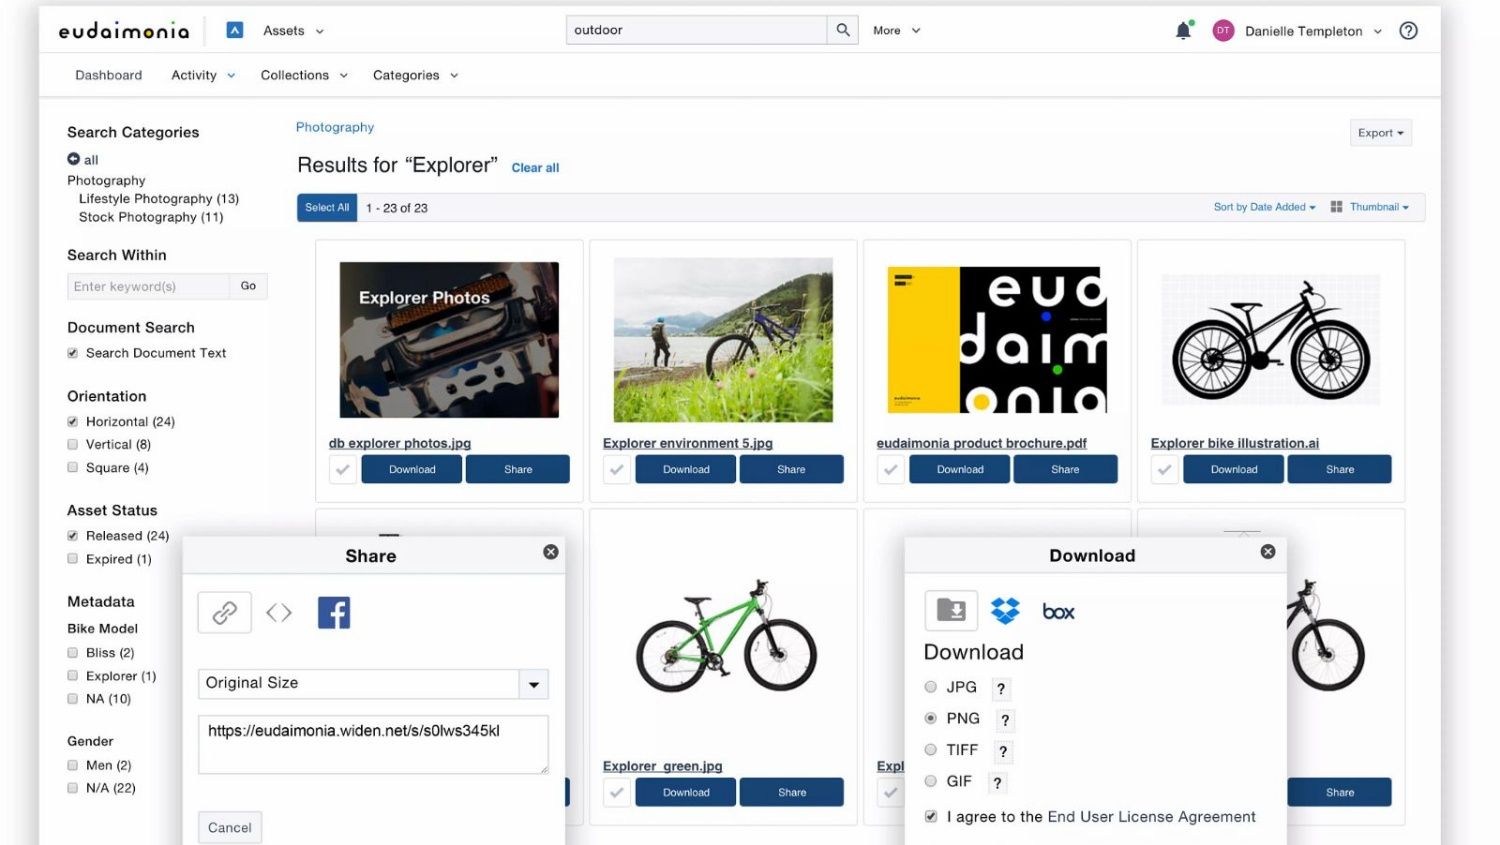1500x845 pixels.
Task: Select the TIFF format radio button
Action: (930, 750)
